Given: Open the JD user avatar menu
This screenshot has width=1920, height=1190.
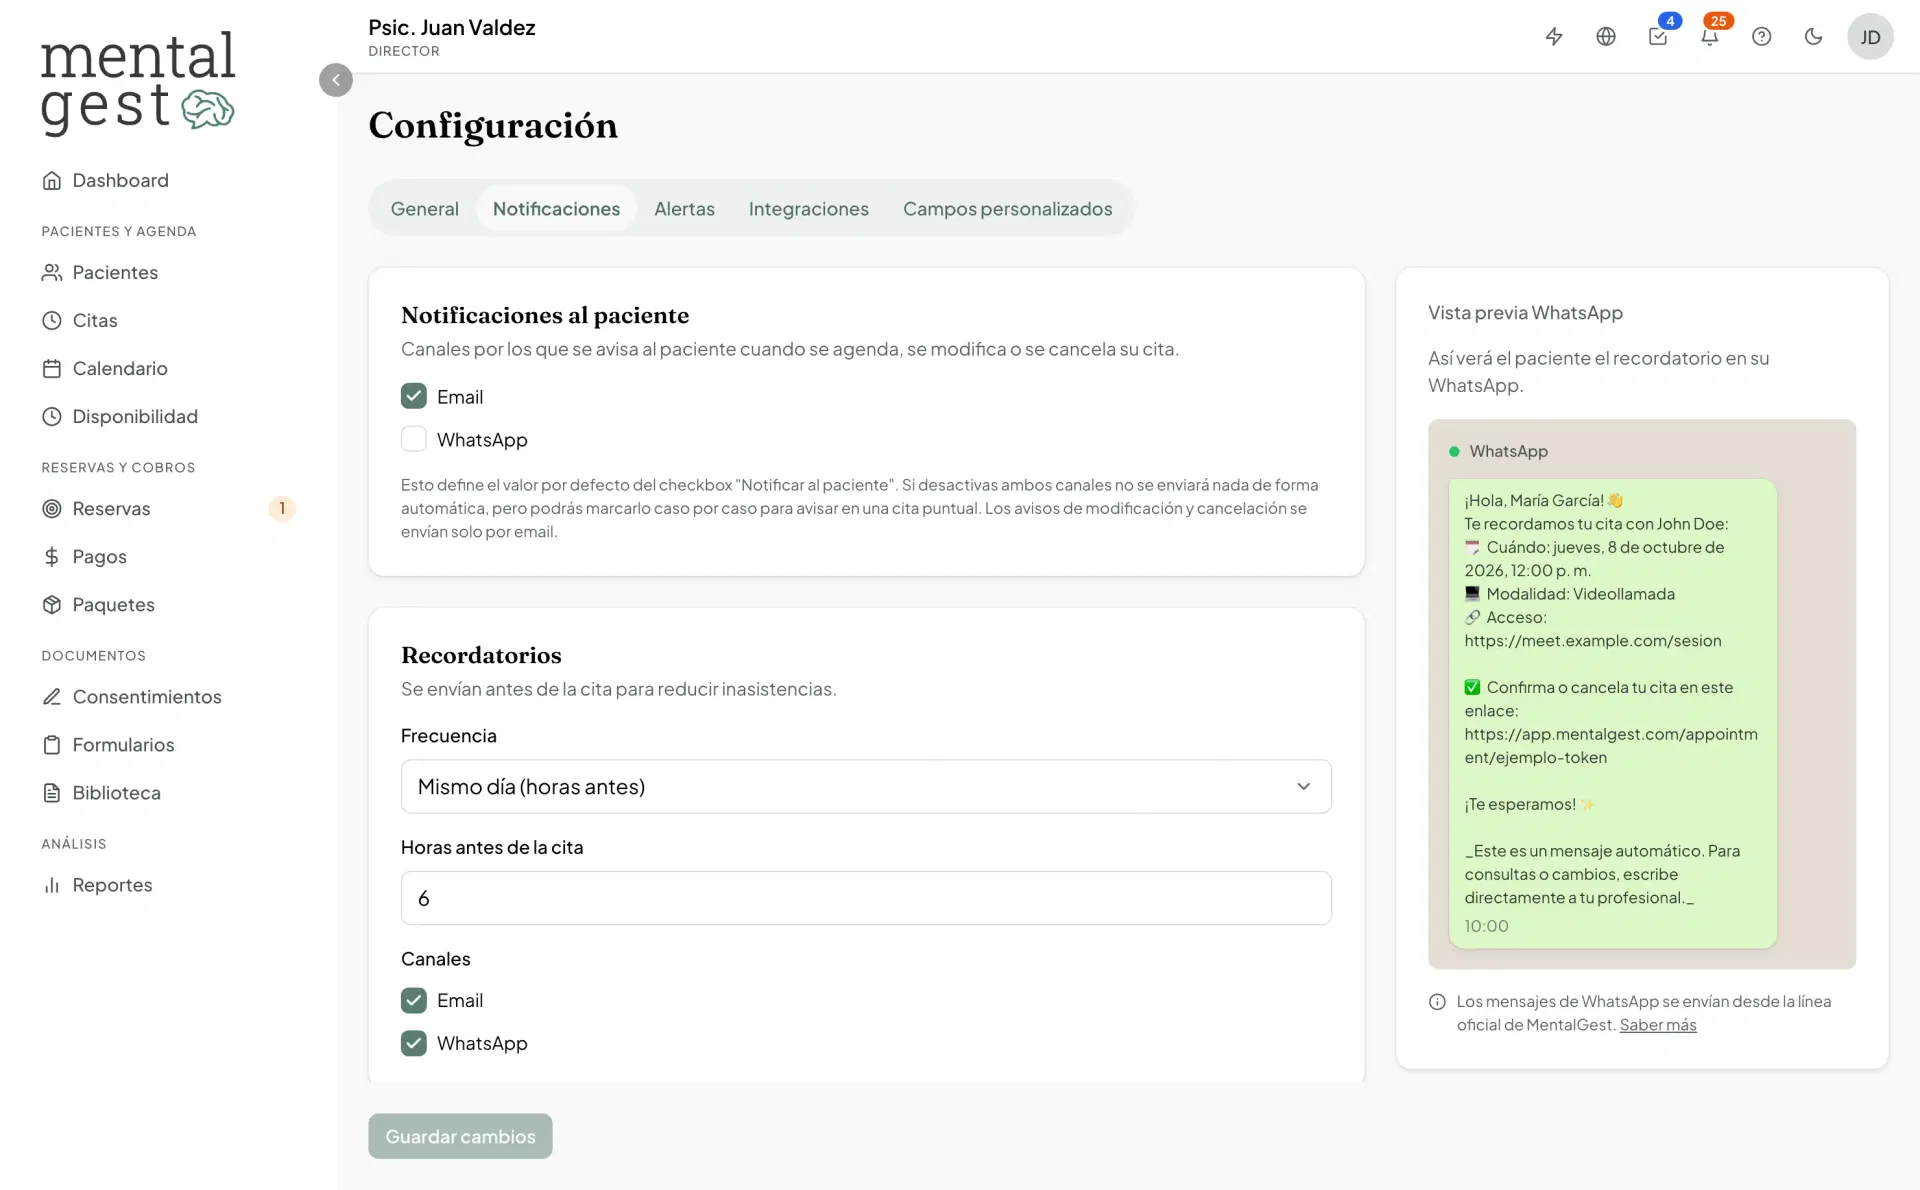Looking at the screenshot, I should (1870, 37).
